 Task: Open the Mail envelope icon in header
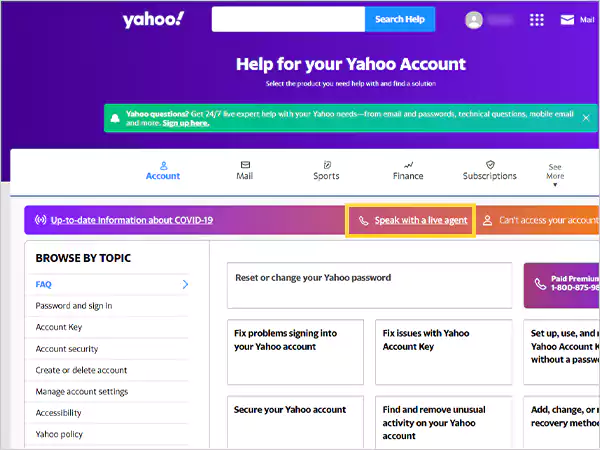pos(567,20)
